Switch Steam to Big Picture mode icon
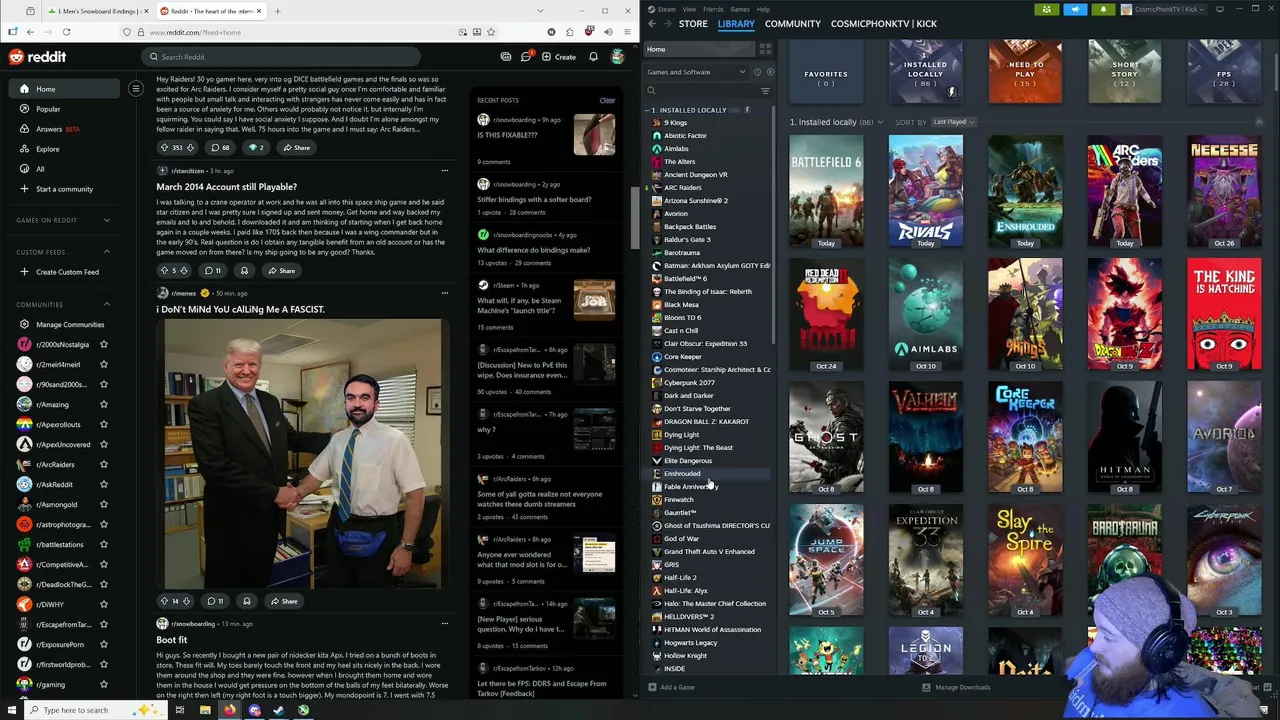The image size is (1280, 720). tap(1220, 9)
